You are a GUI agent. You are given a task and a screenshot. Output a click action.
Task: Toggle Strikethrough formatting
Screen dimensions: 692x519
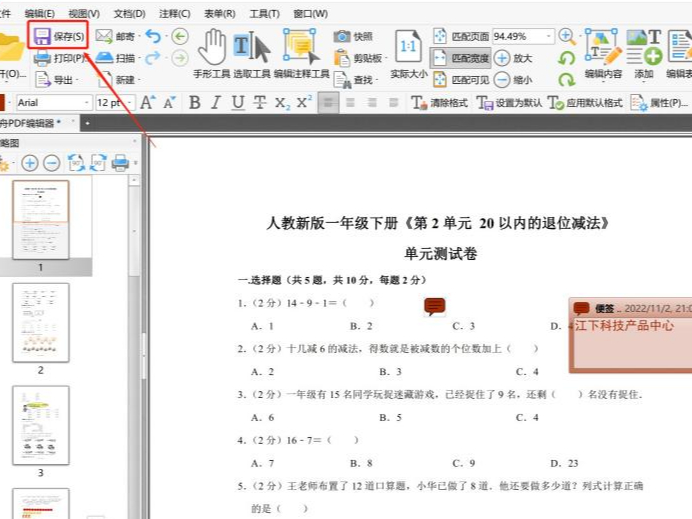coord(260,102)
